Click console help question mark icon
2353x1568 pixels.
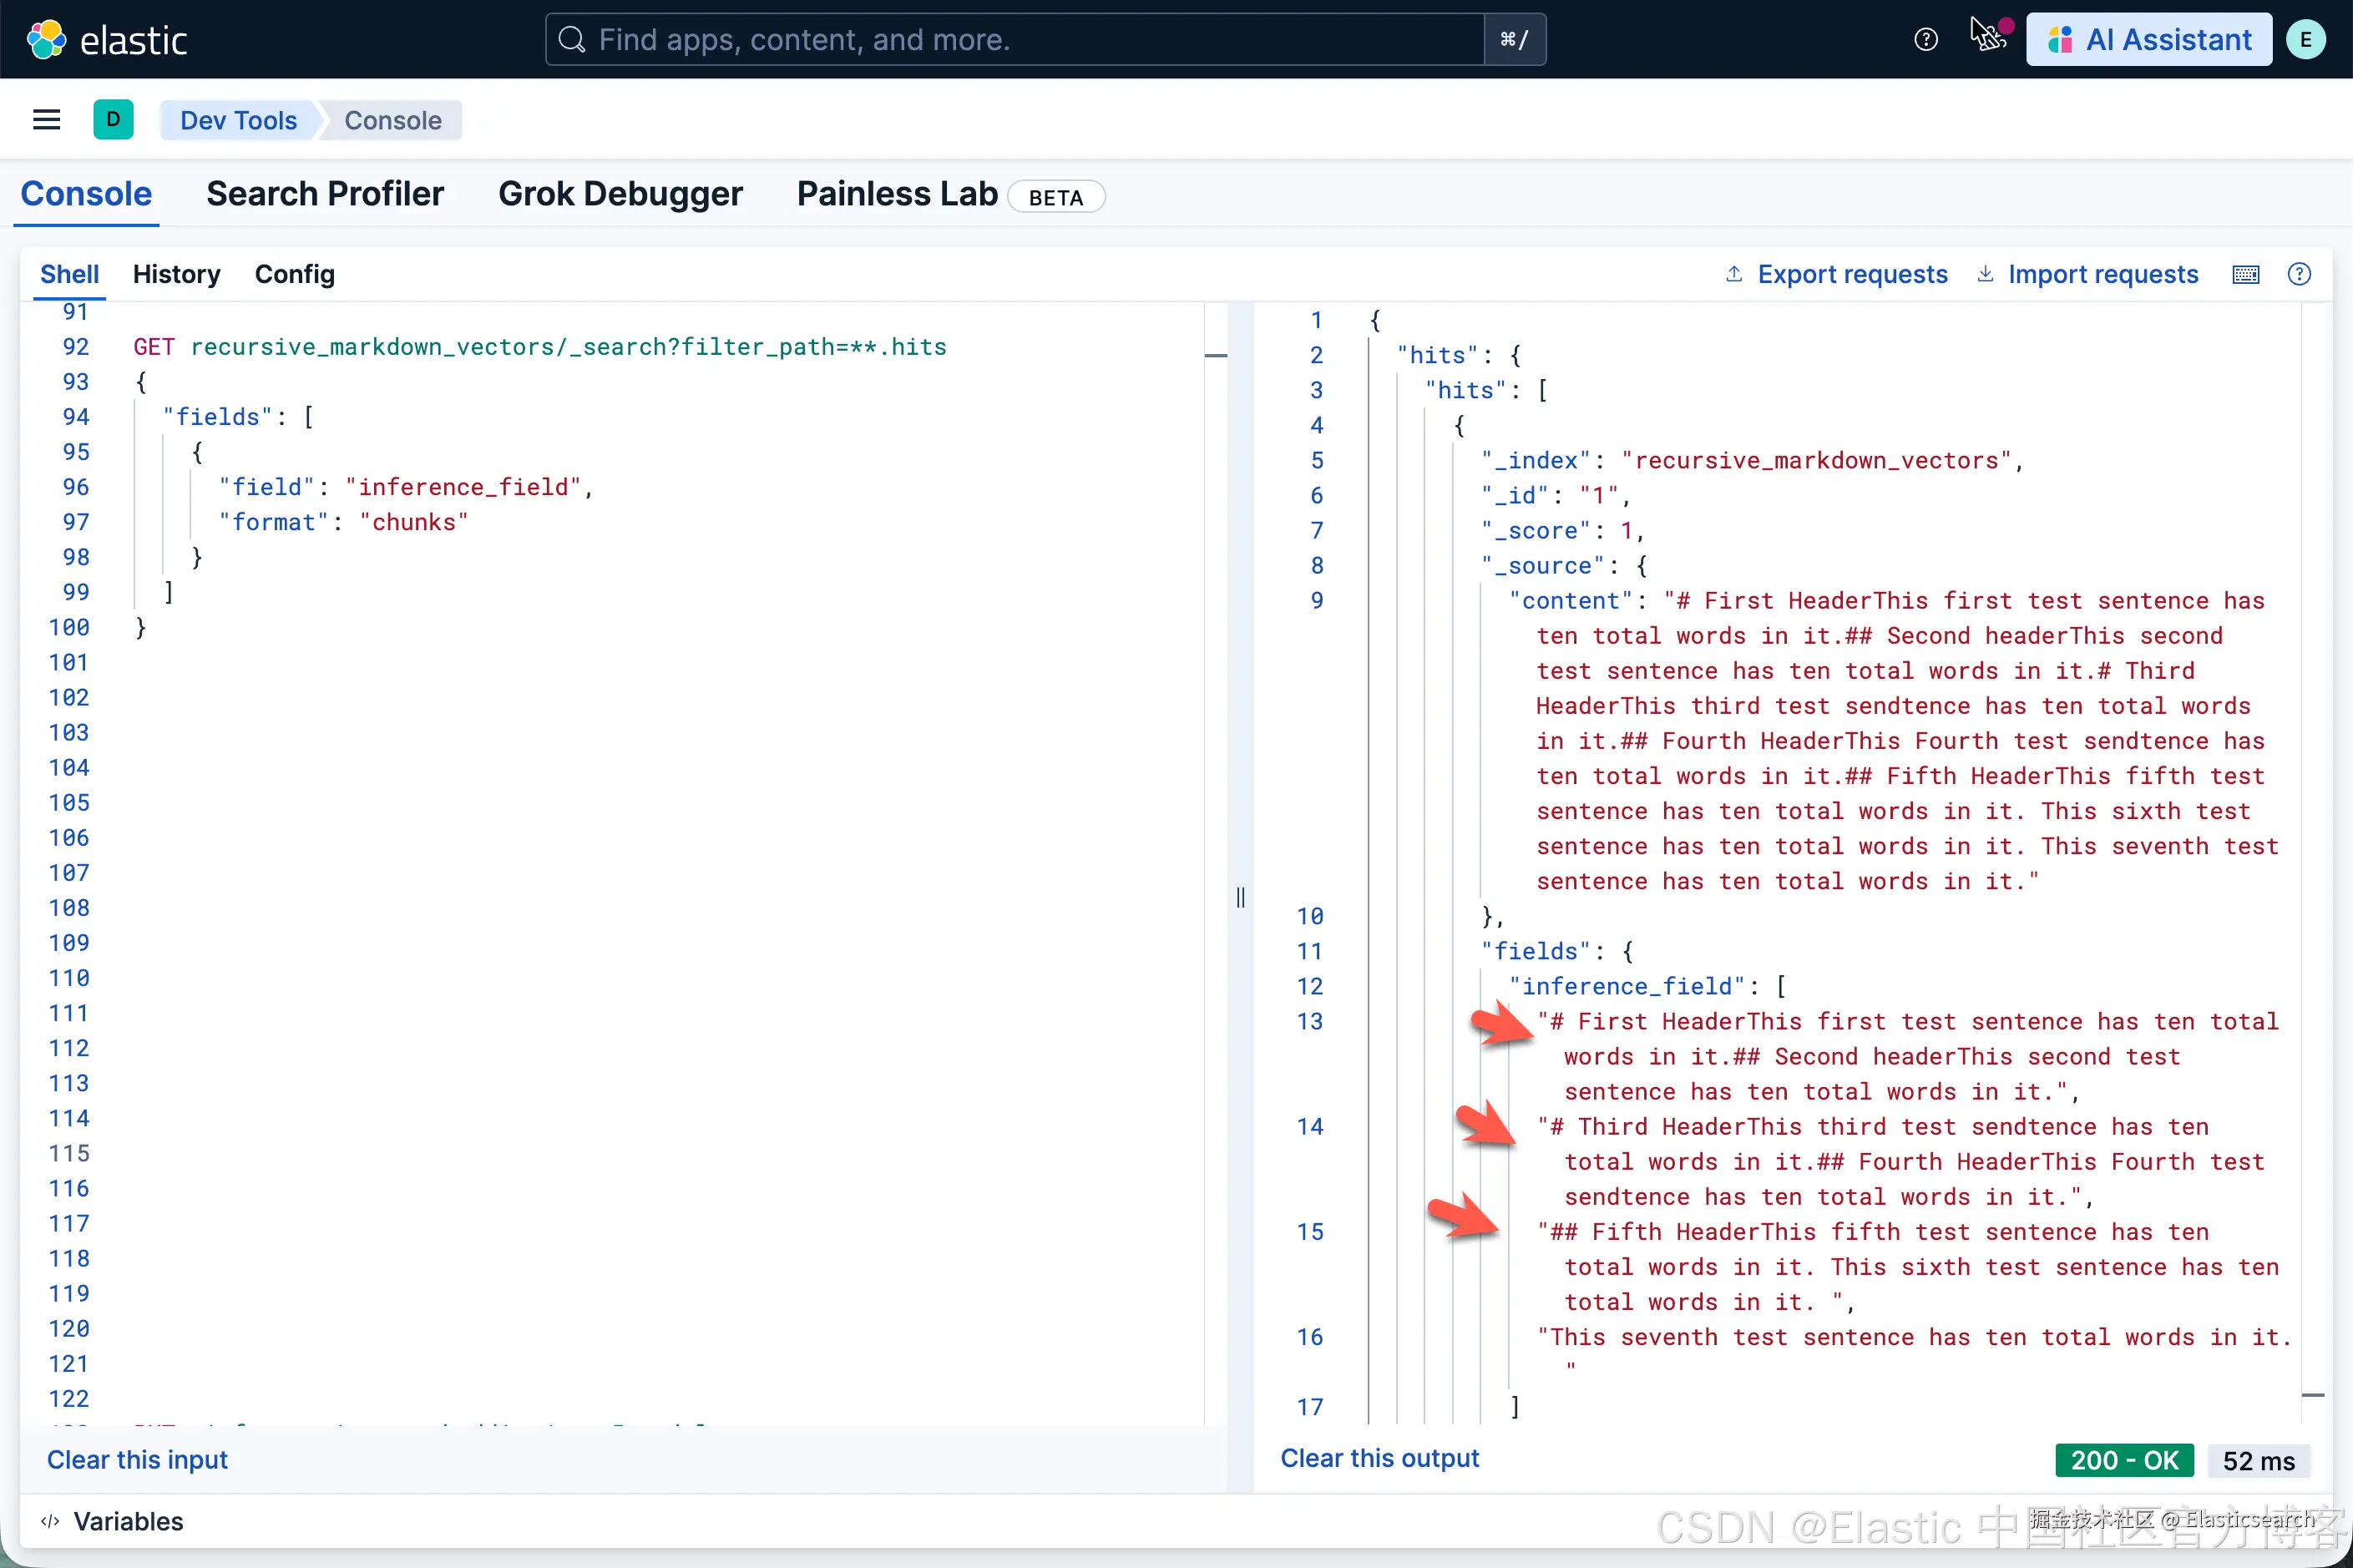click(x=2299, y=274)
